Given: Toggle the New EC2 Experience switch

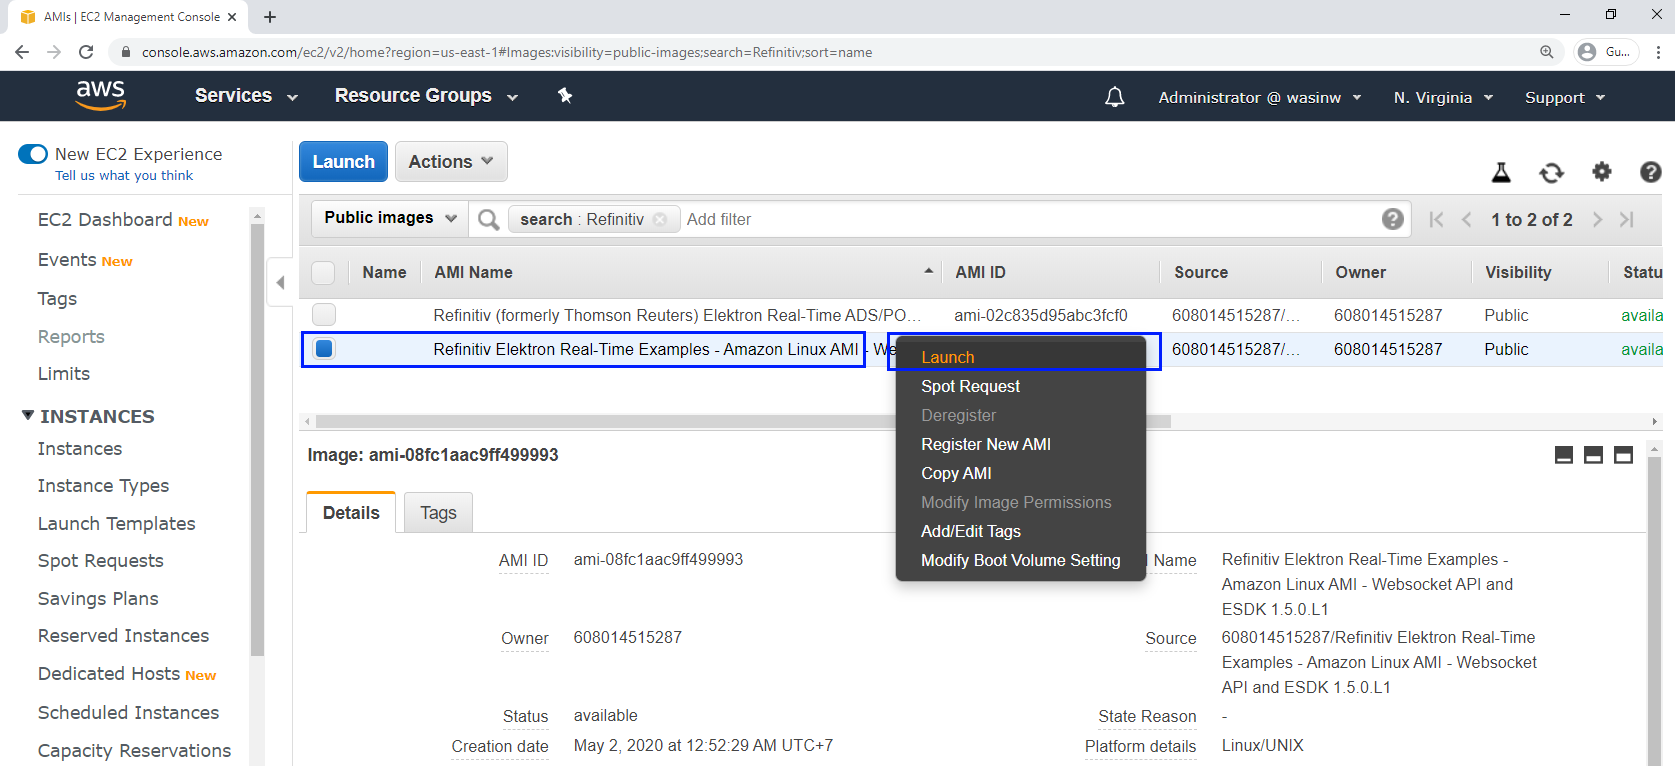Looking at the screenshot, I should [33, 154].
